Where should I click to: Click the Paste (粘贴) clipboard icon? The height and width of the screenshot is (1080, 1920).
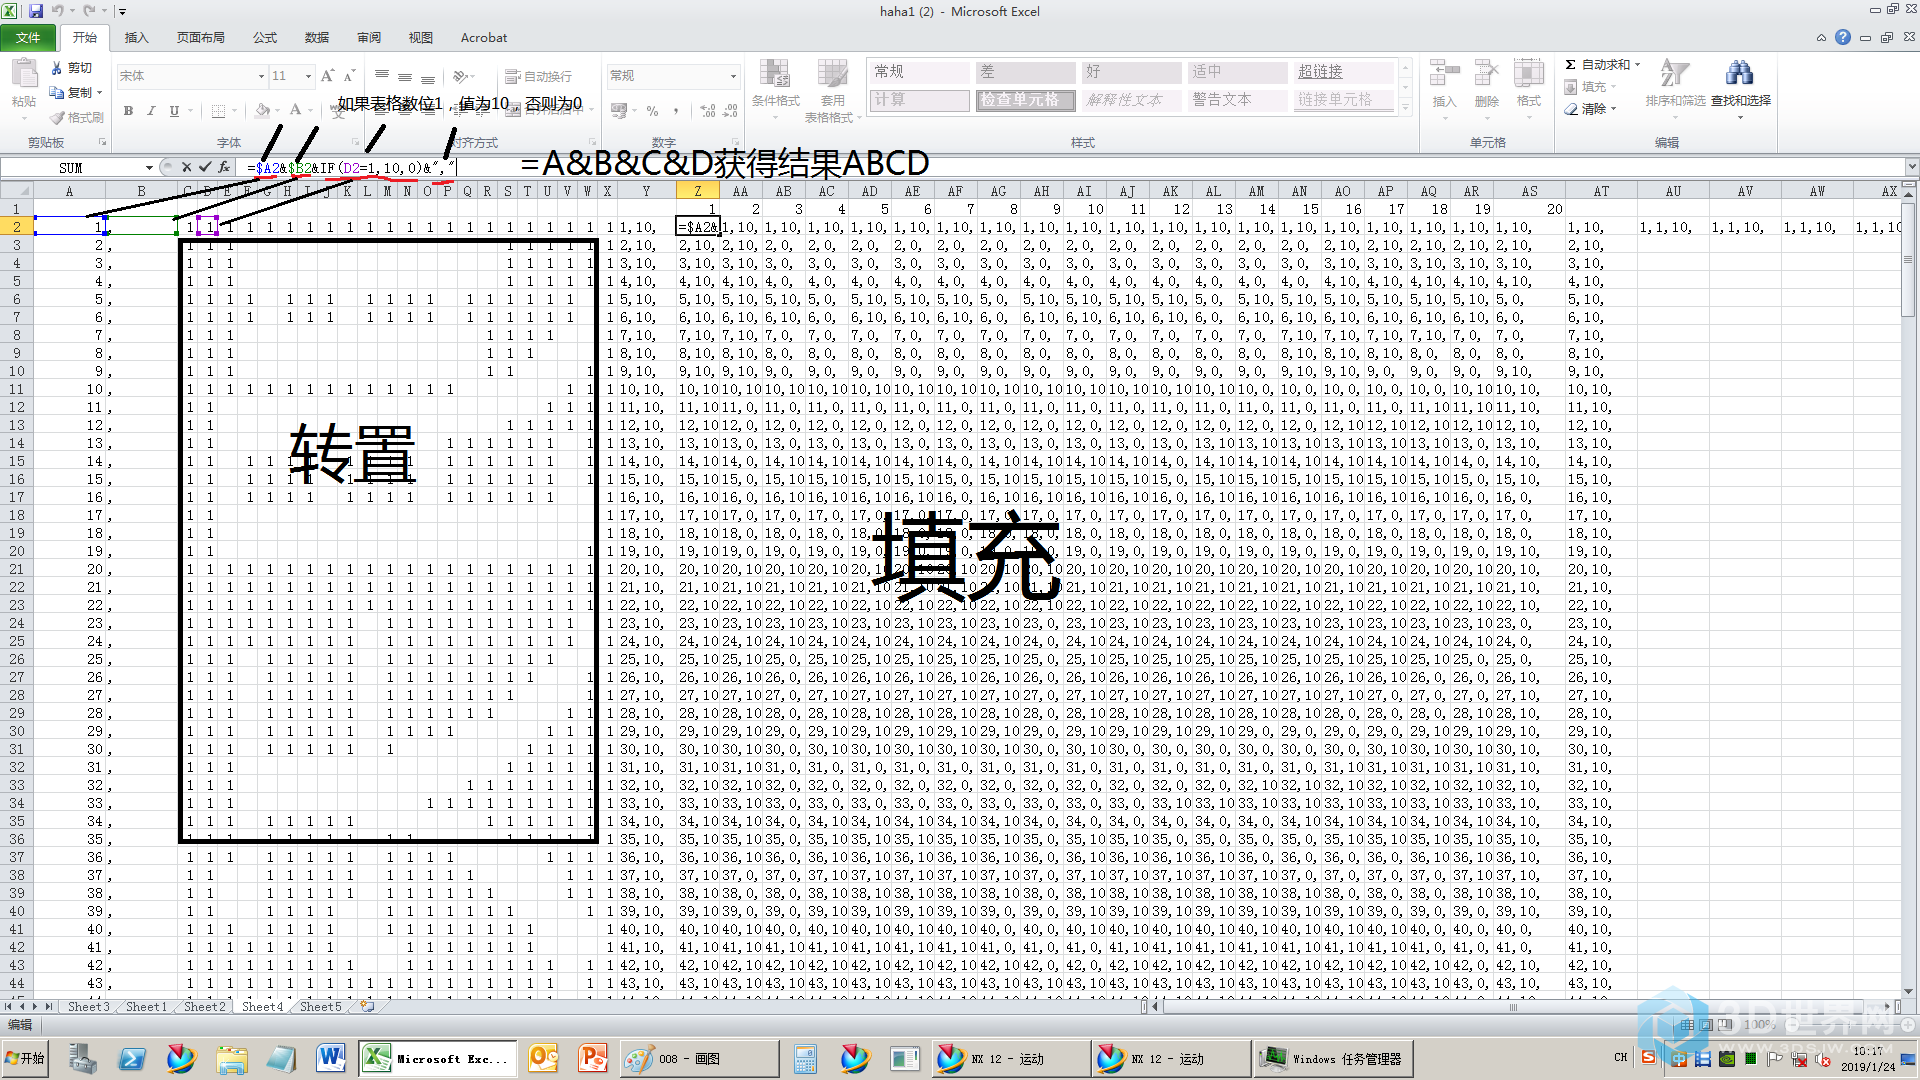[23, 74]
